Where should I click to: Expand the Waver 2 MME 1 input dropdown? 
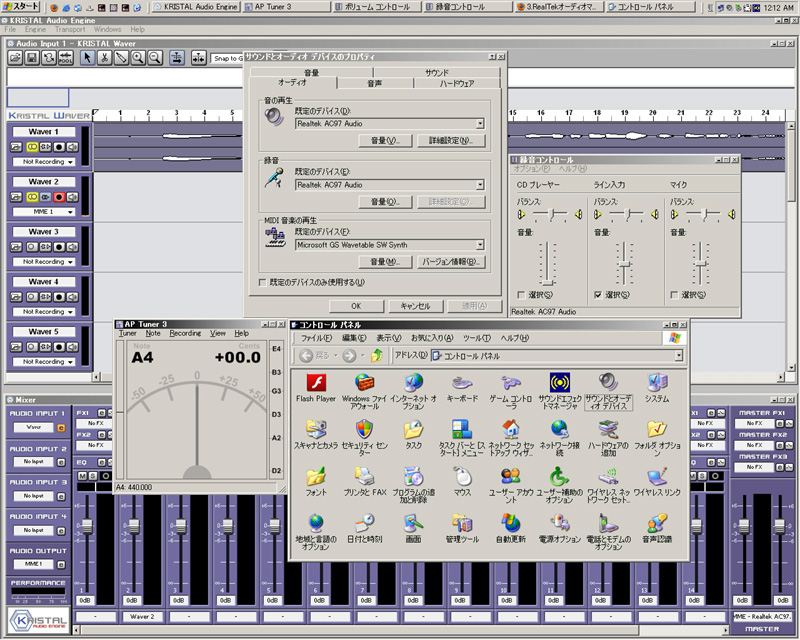point(71,212)
